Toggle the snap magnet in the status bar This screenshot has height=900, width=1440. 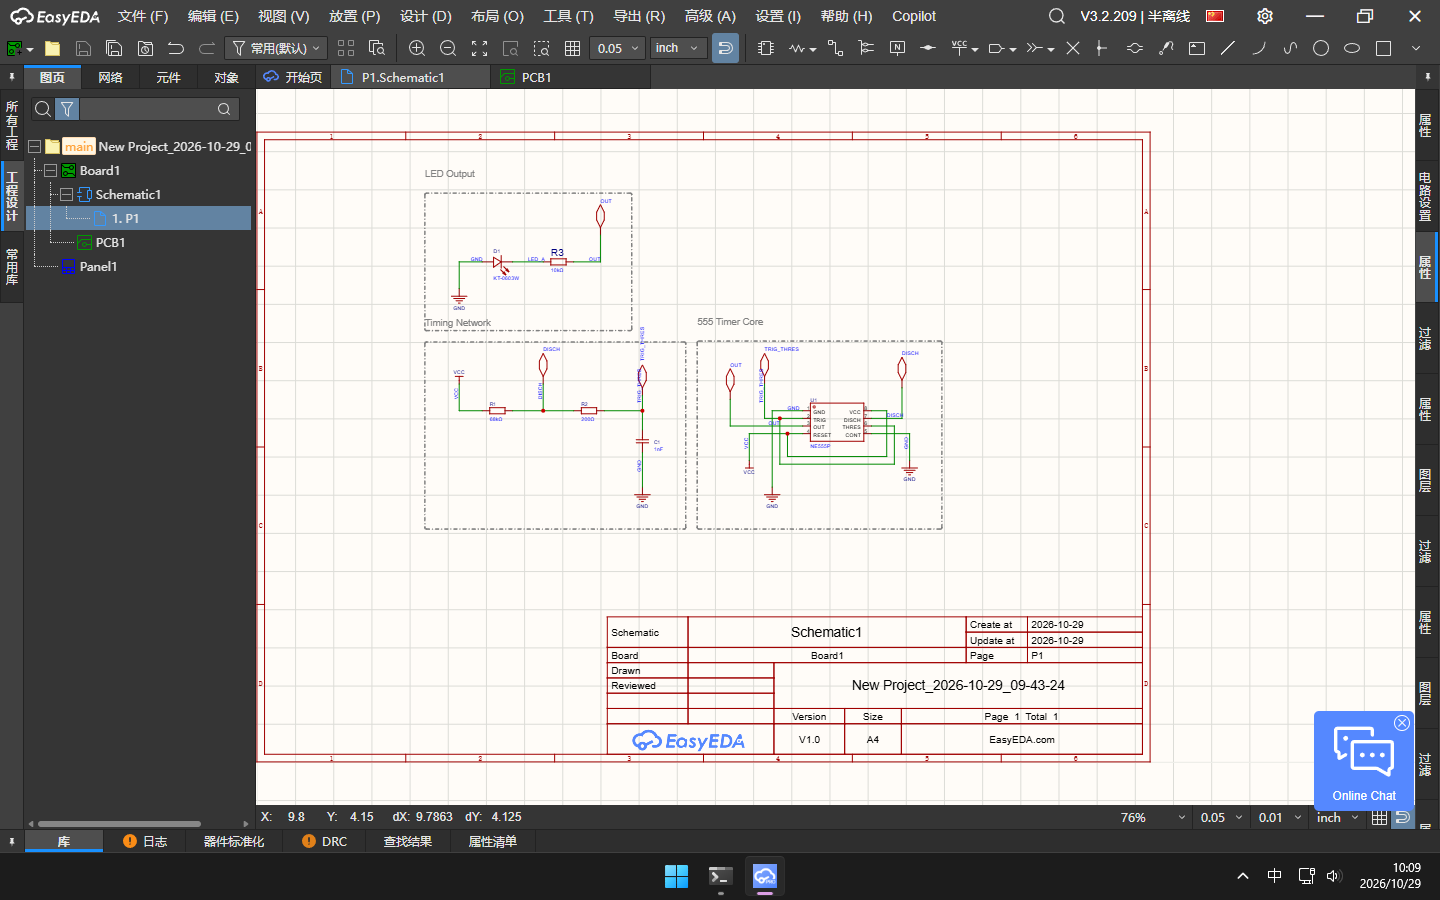[1402, 818]
